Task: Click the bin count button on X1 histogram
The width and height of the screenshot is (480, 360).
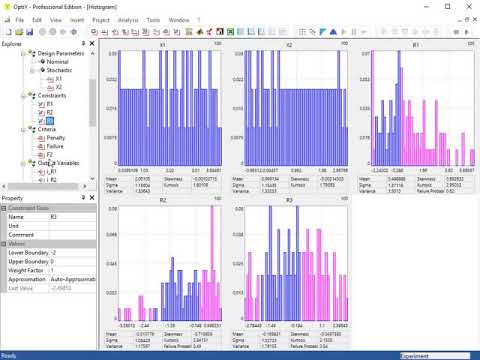Action: (218, 44)
